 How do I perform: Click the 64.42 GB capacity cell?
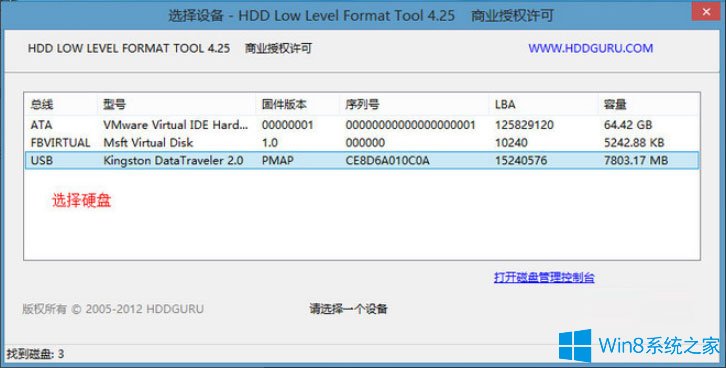click(628, 125)
